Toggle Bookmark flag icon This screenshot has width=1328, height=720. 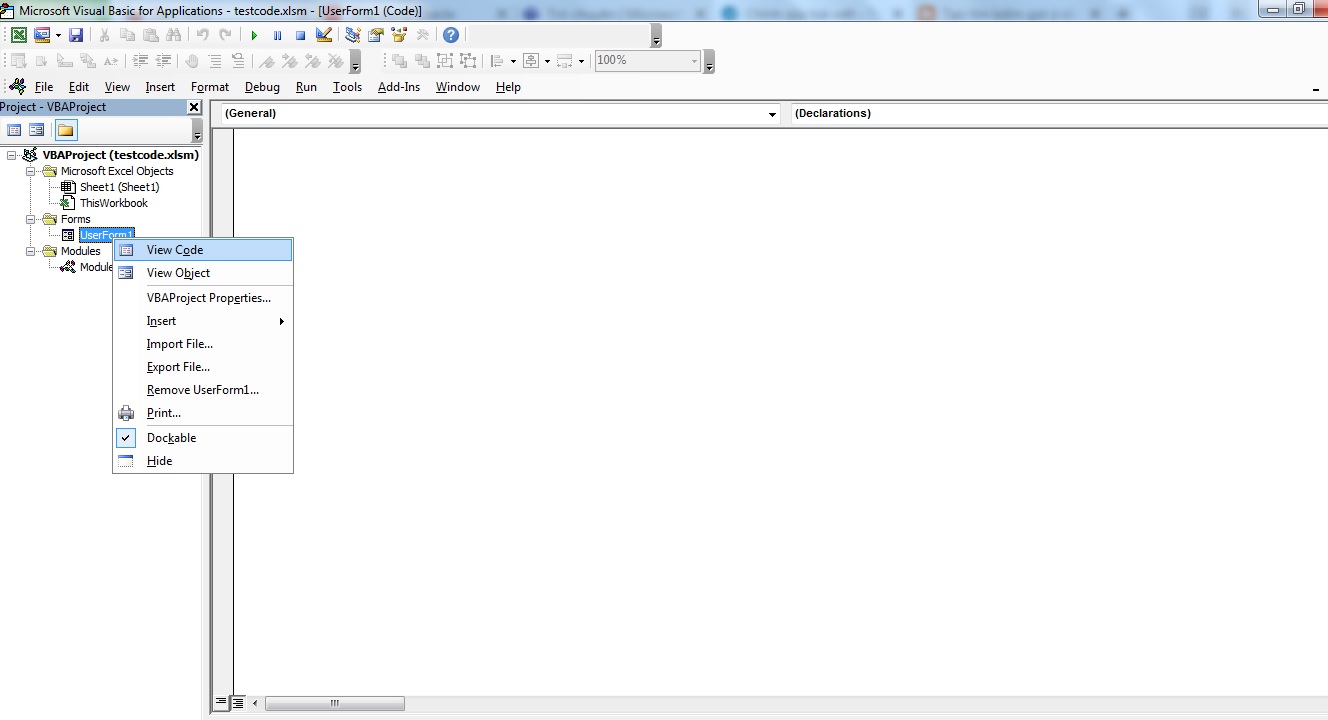pyautogui.click(x=267, y=61)
